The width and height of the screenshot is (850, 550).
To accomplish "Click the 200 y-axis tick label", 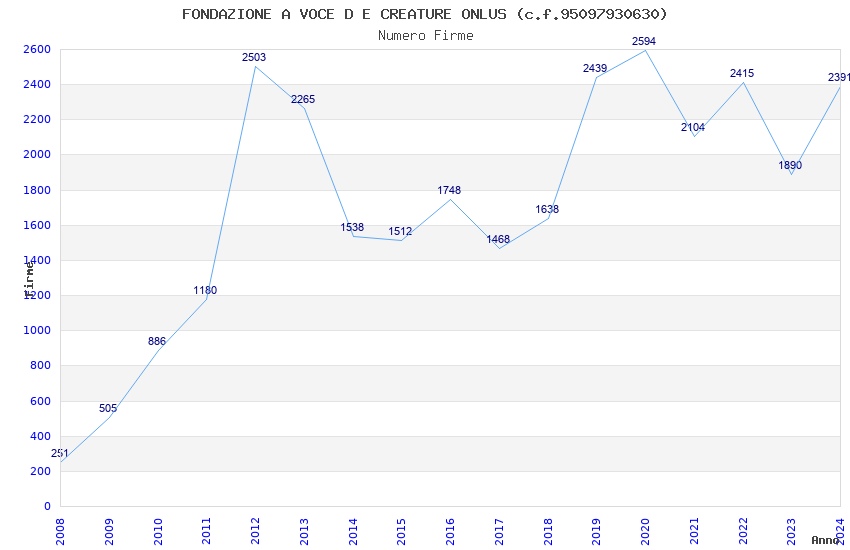I will 40,471.
